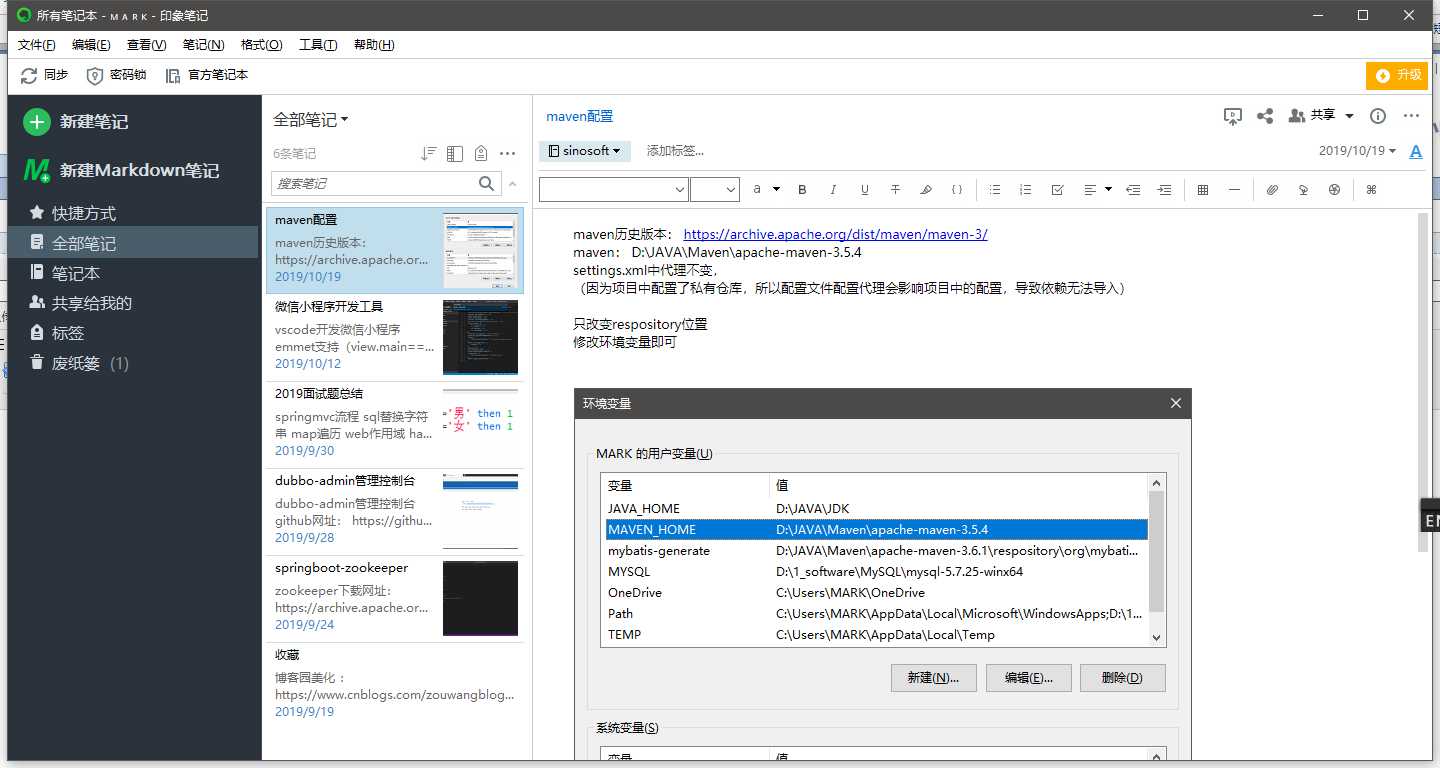Click the highlighter pen icon
Screen dimensions: 1440x768
coord(926,190)
